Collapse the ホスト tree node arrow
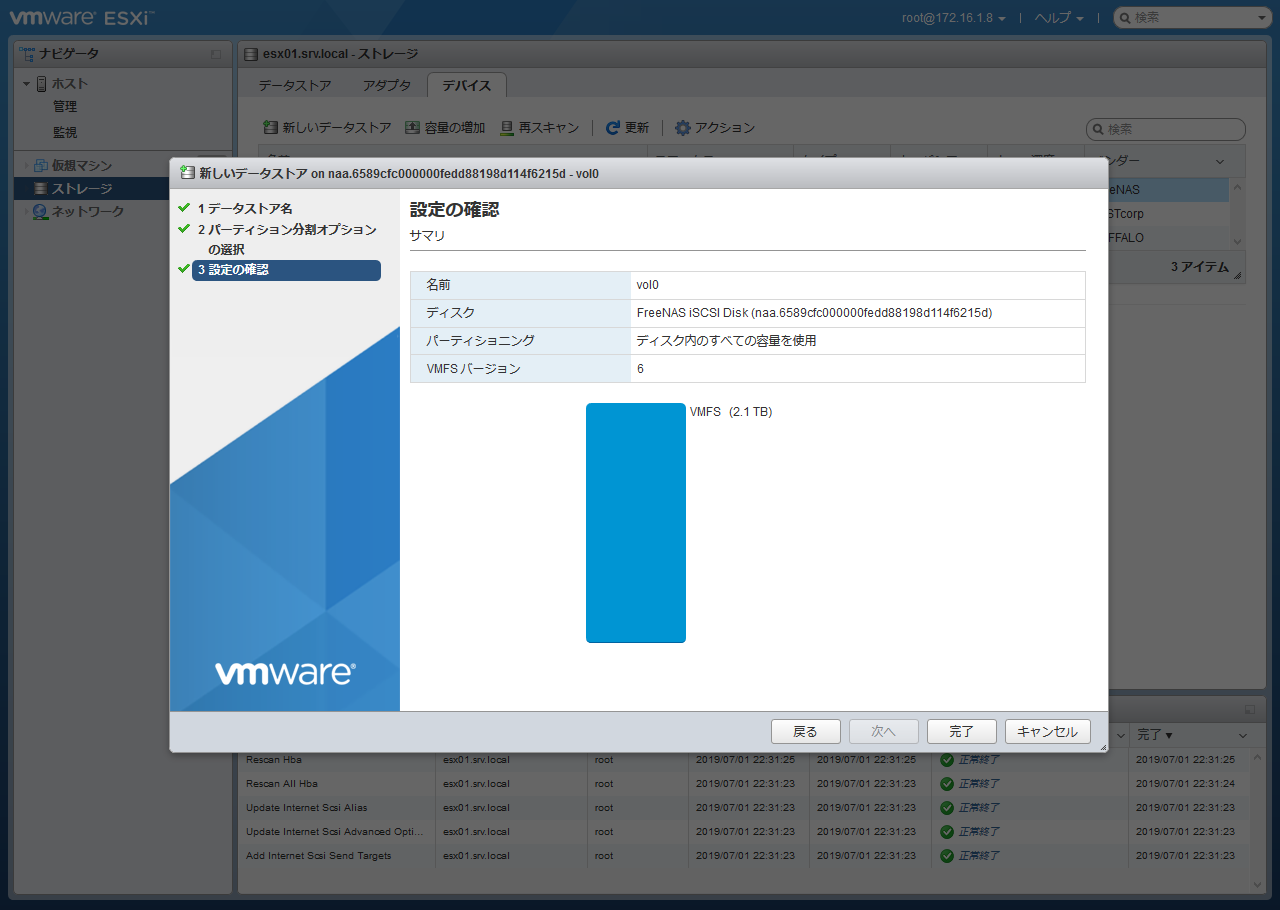Image resolution: width=1280 pixels, height=910 pixels. click(26, 84)
